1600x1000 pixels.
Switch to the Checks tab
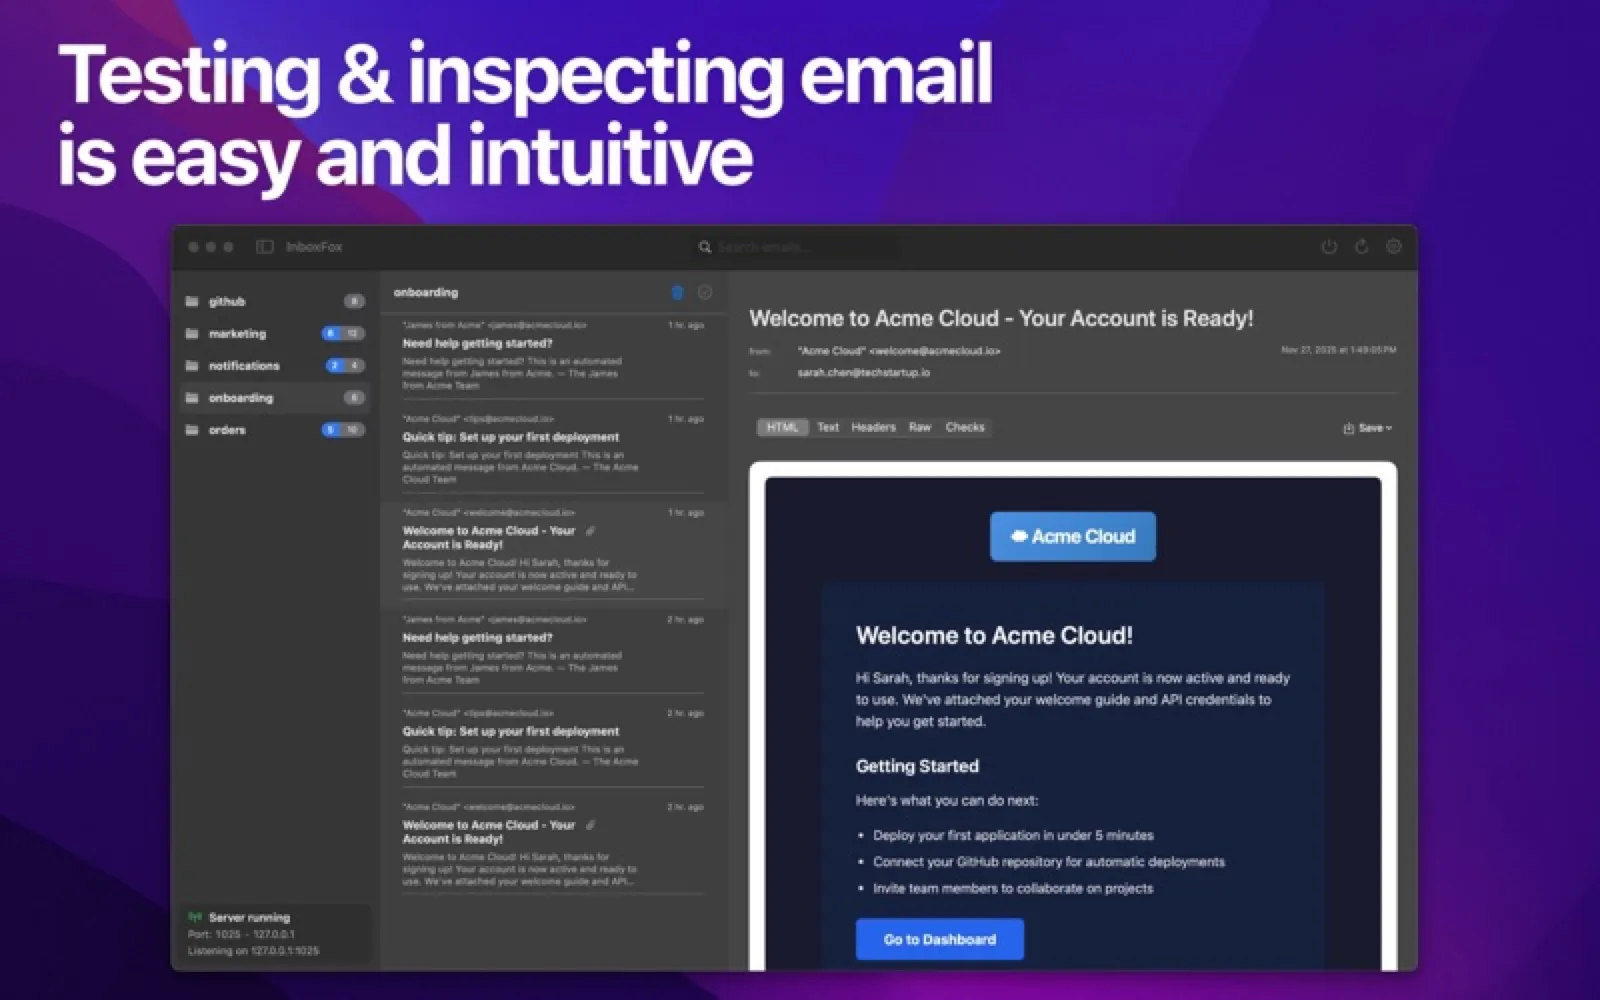[x=965, y=427]
